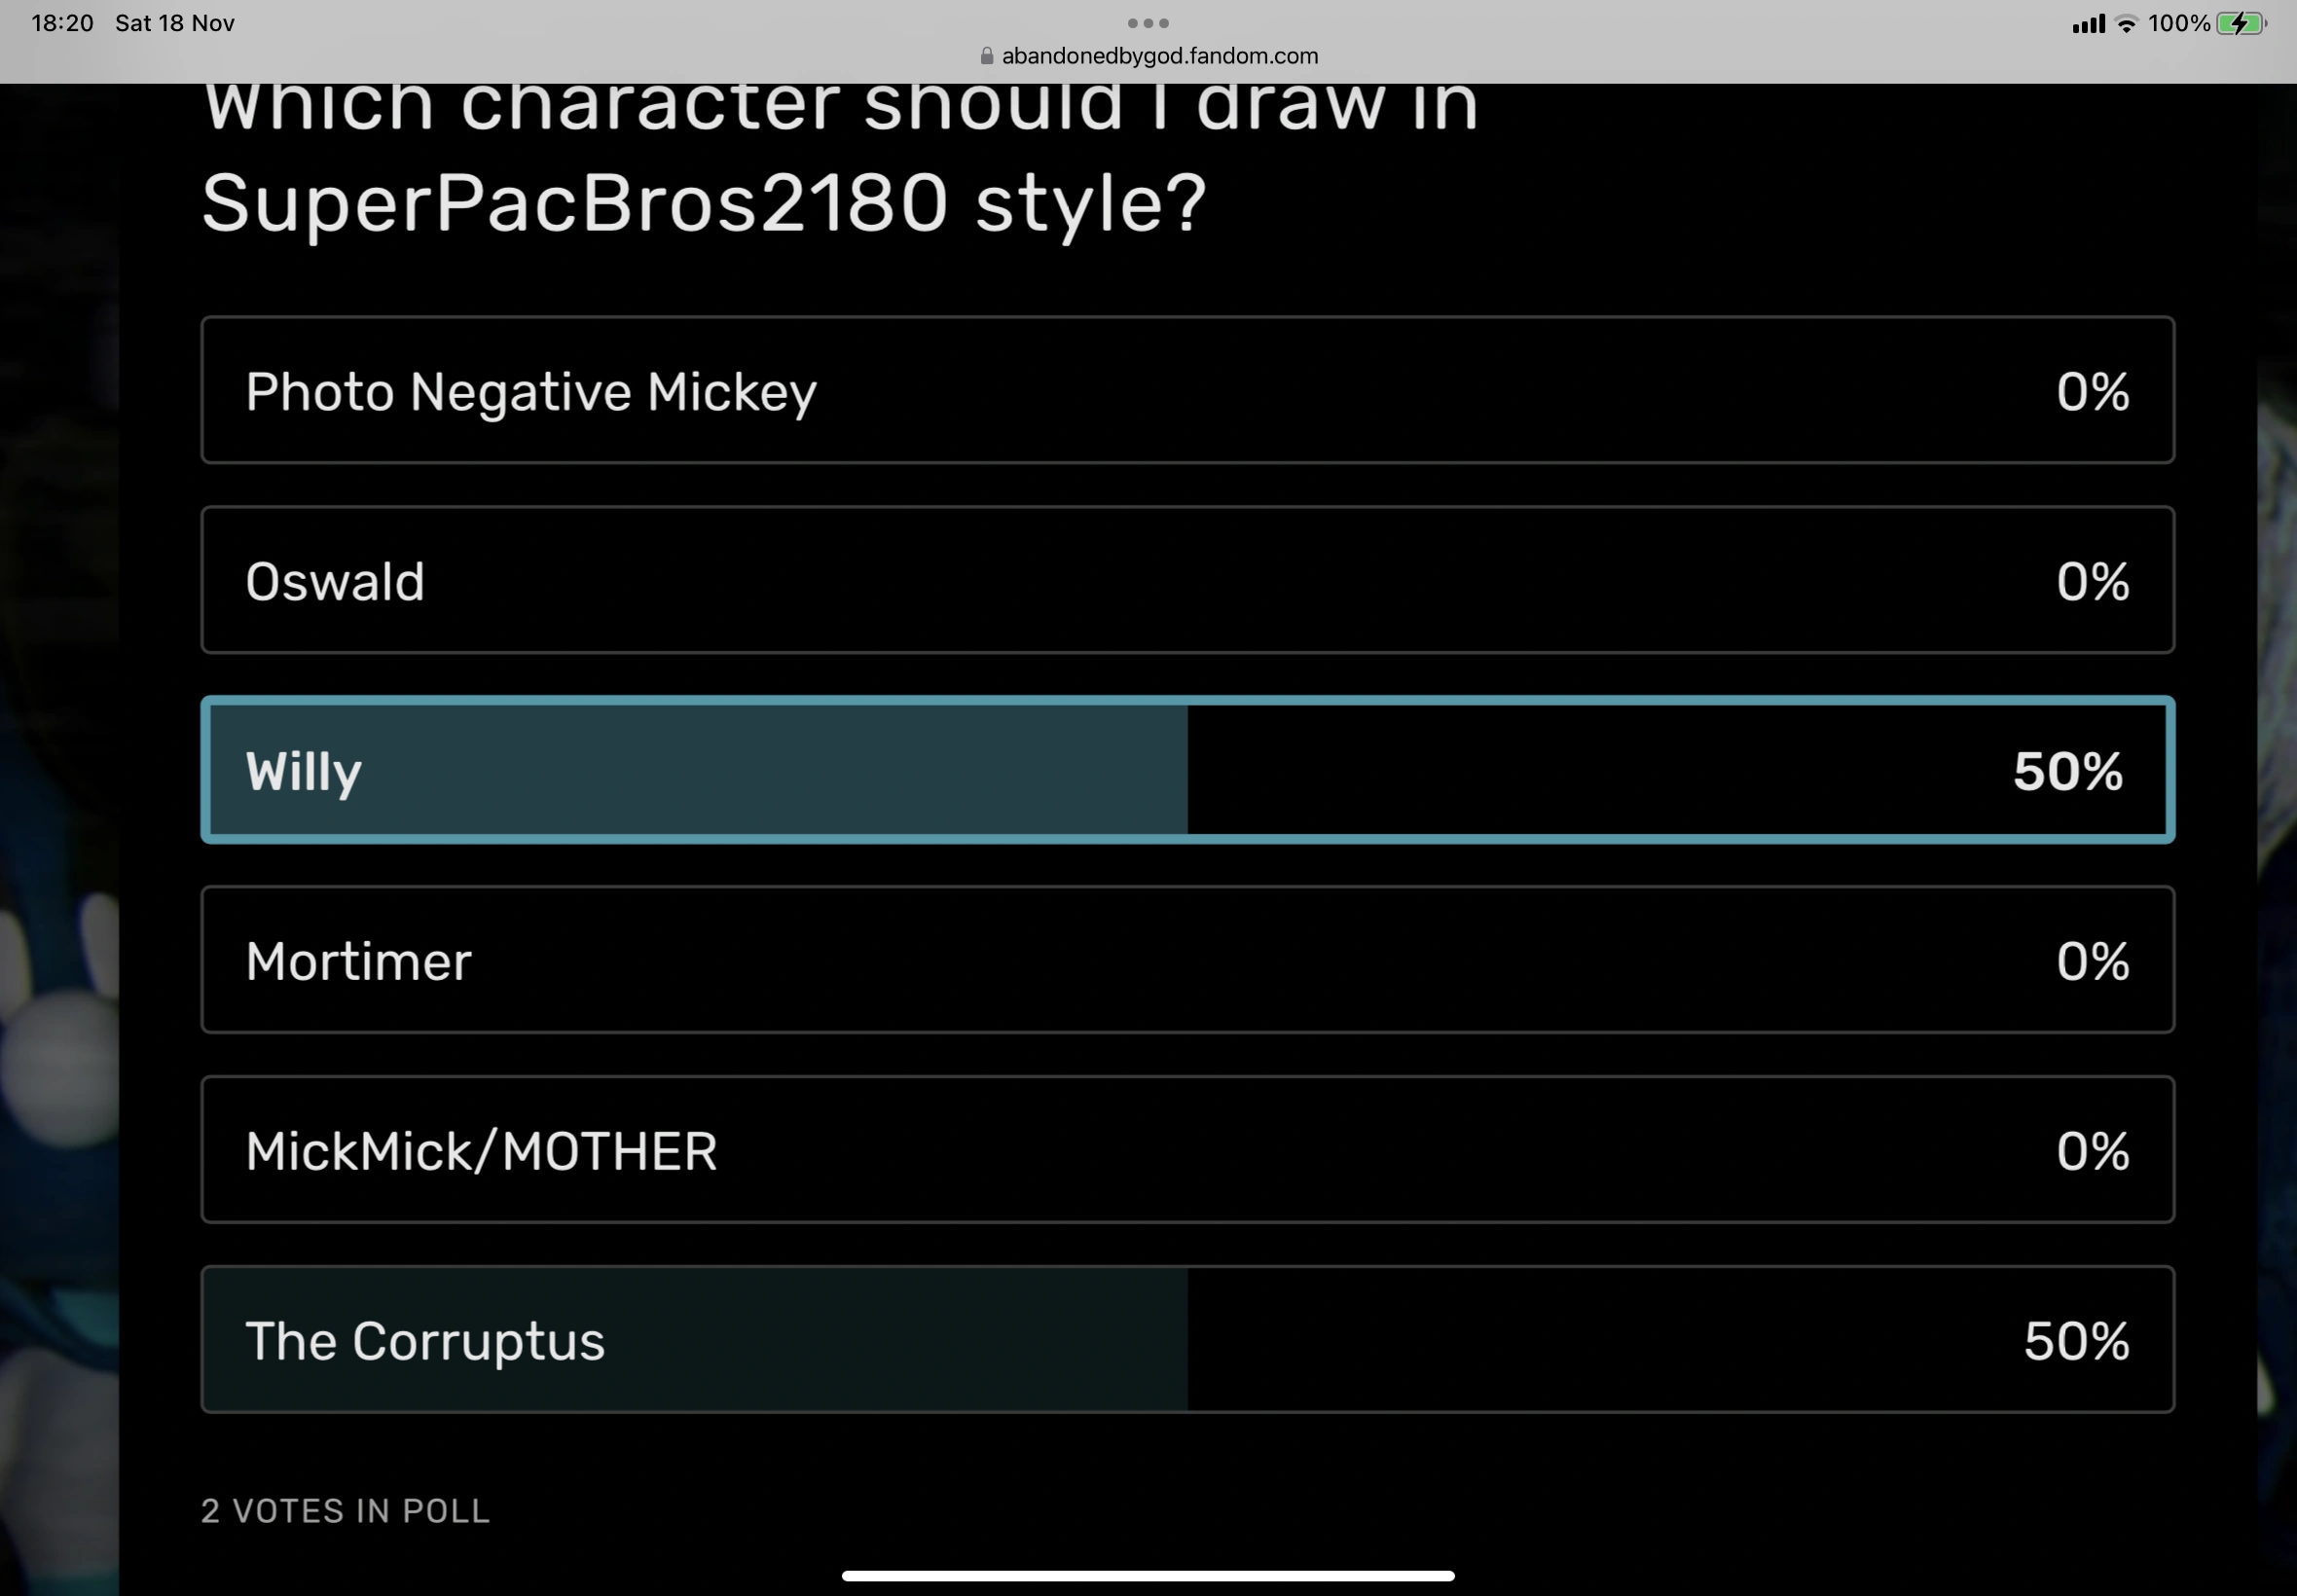Tap the Wi-Fi signal icon in status bar
The width and height of the screenshot is (2297, 1596).
point(2125,22)
